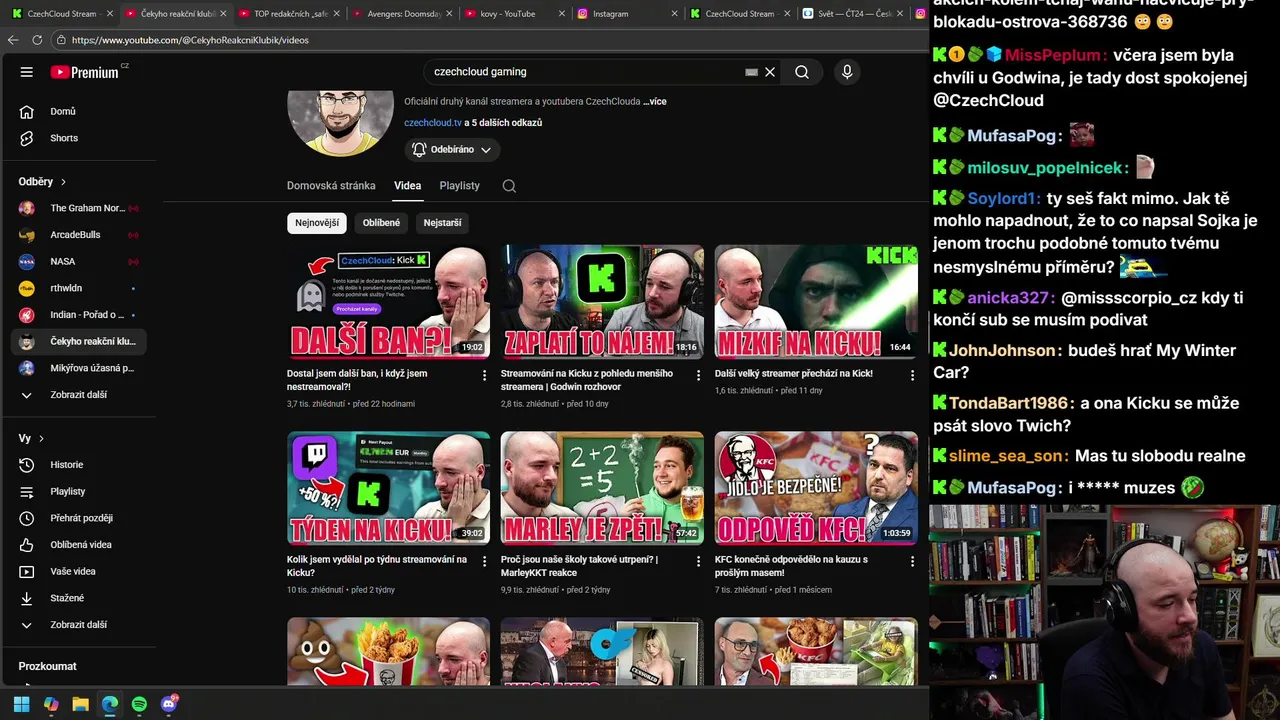Open options for 'Proč jsou naše školy' video

(698, 561)
